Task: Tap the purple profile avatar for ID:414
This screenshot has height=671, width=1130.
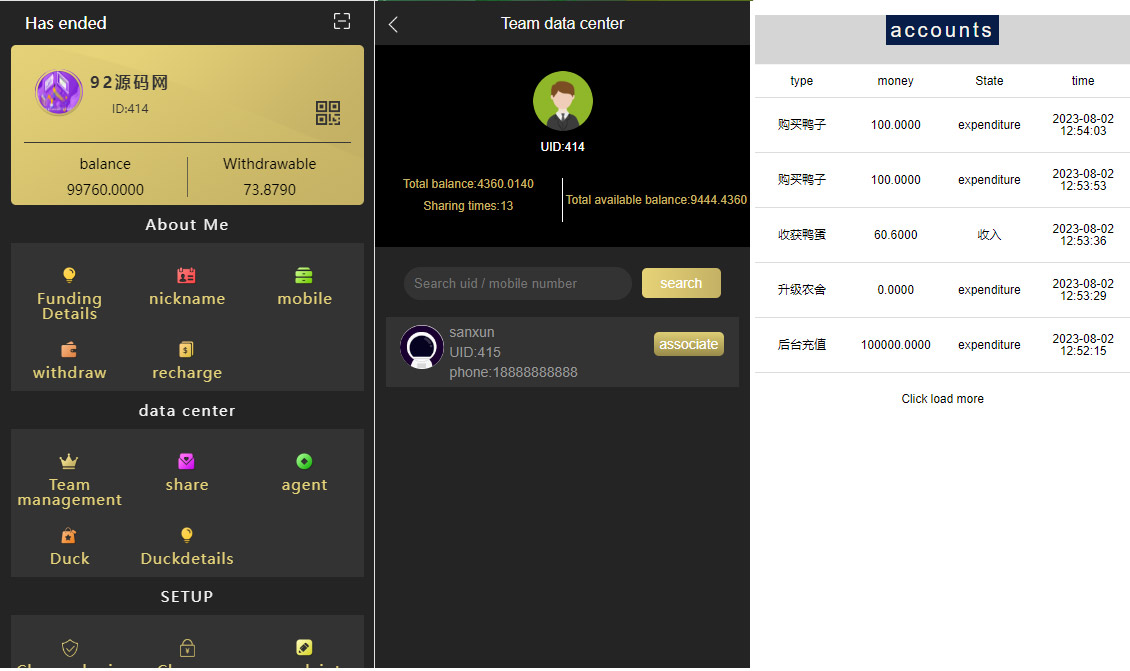Action: coord(58,92)
